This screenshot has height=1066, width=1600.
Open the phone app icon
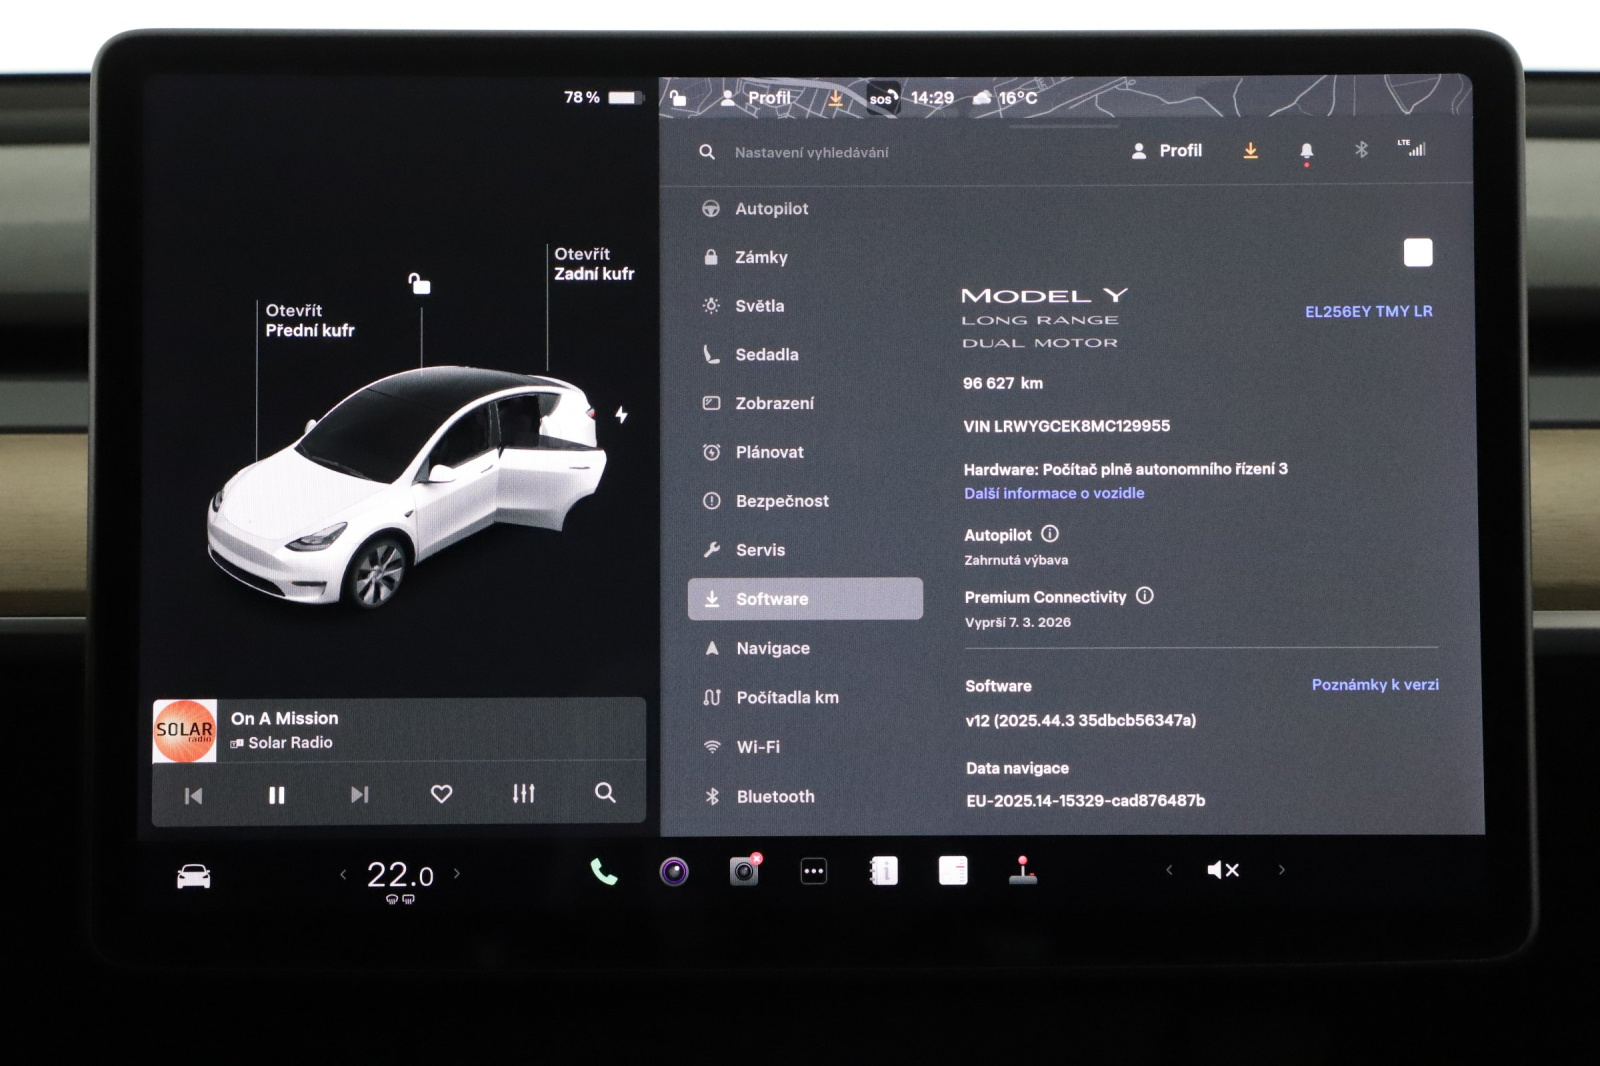603,872
